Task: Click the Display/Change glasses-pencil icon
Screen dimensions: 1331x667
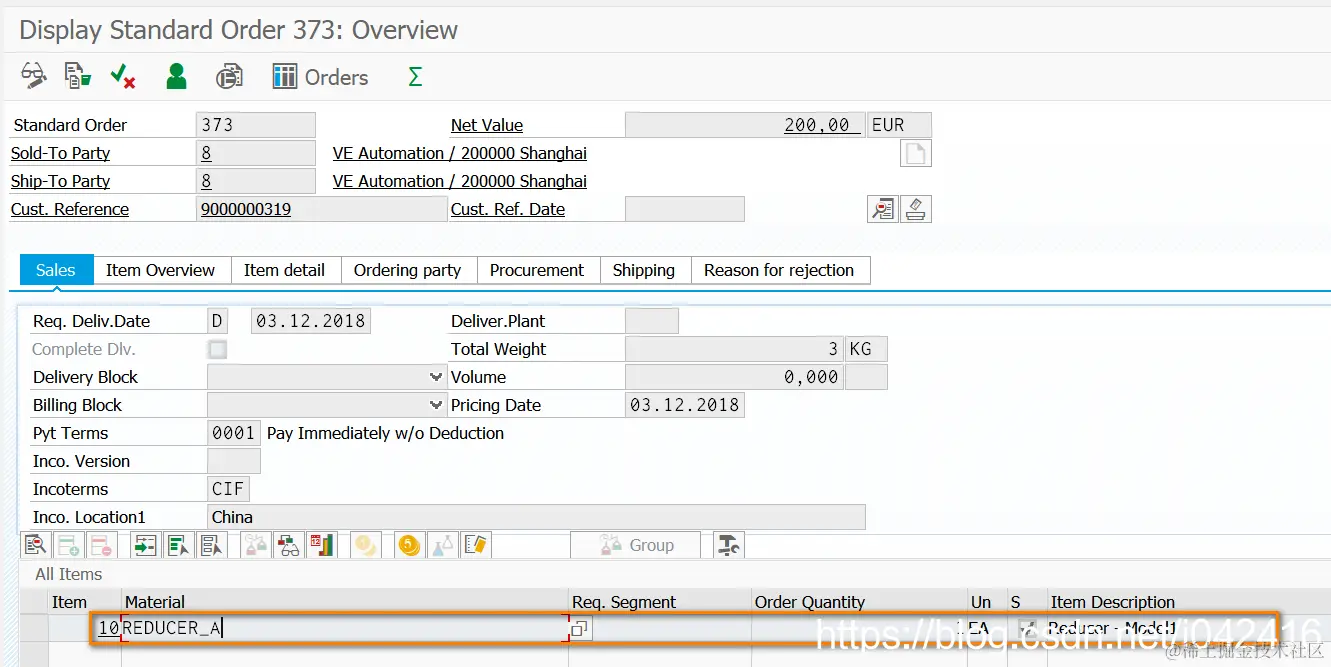Action: click(34, 76)
